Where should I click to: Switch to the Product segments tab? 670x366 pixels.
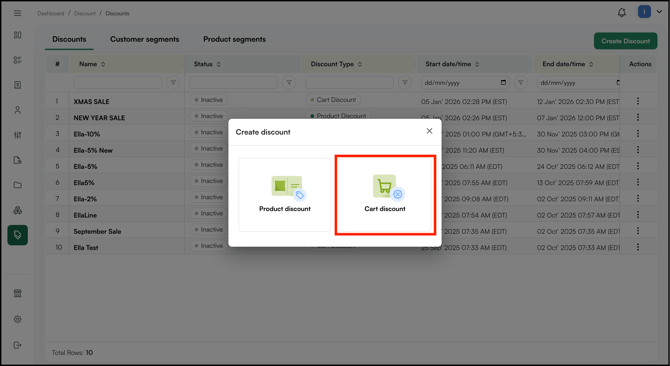pos(234,39)
